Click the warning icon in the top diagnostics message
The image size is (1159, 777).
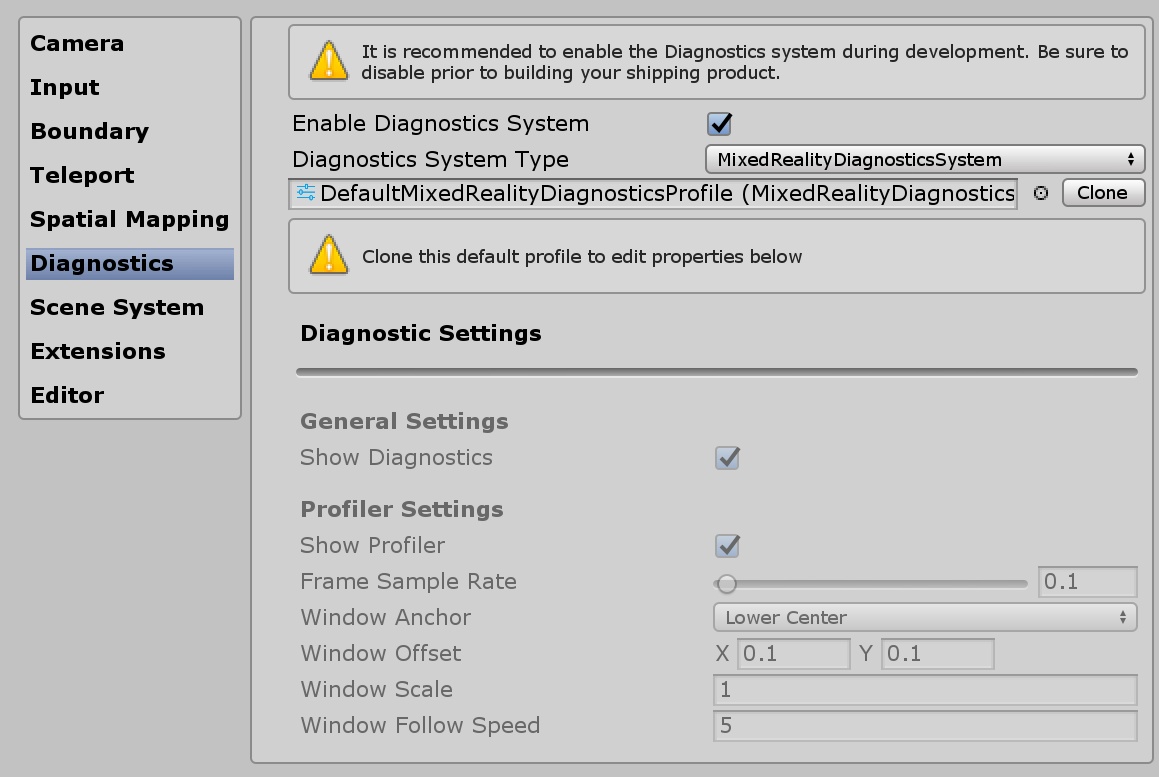click(x=328, y=62)
